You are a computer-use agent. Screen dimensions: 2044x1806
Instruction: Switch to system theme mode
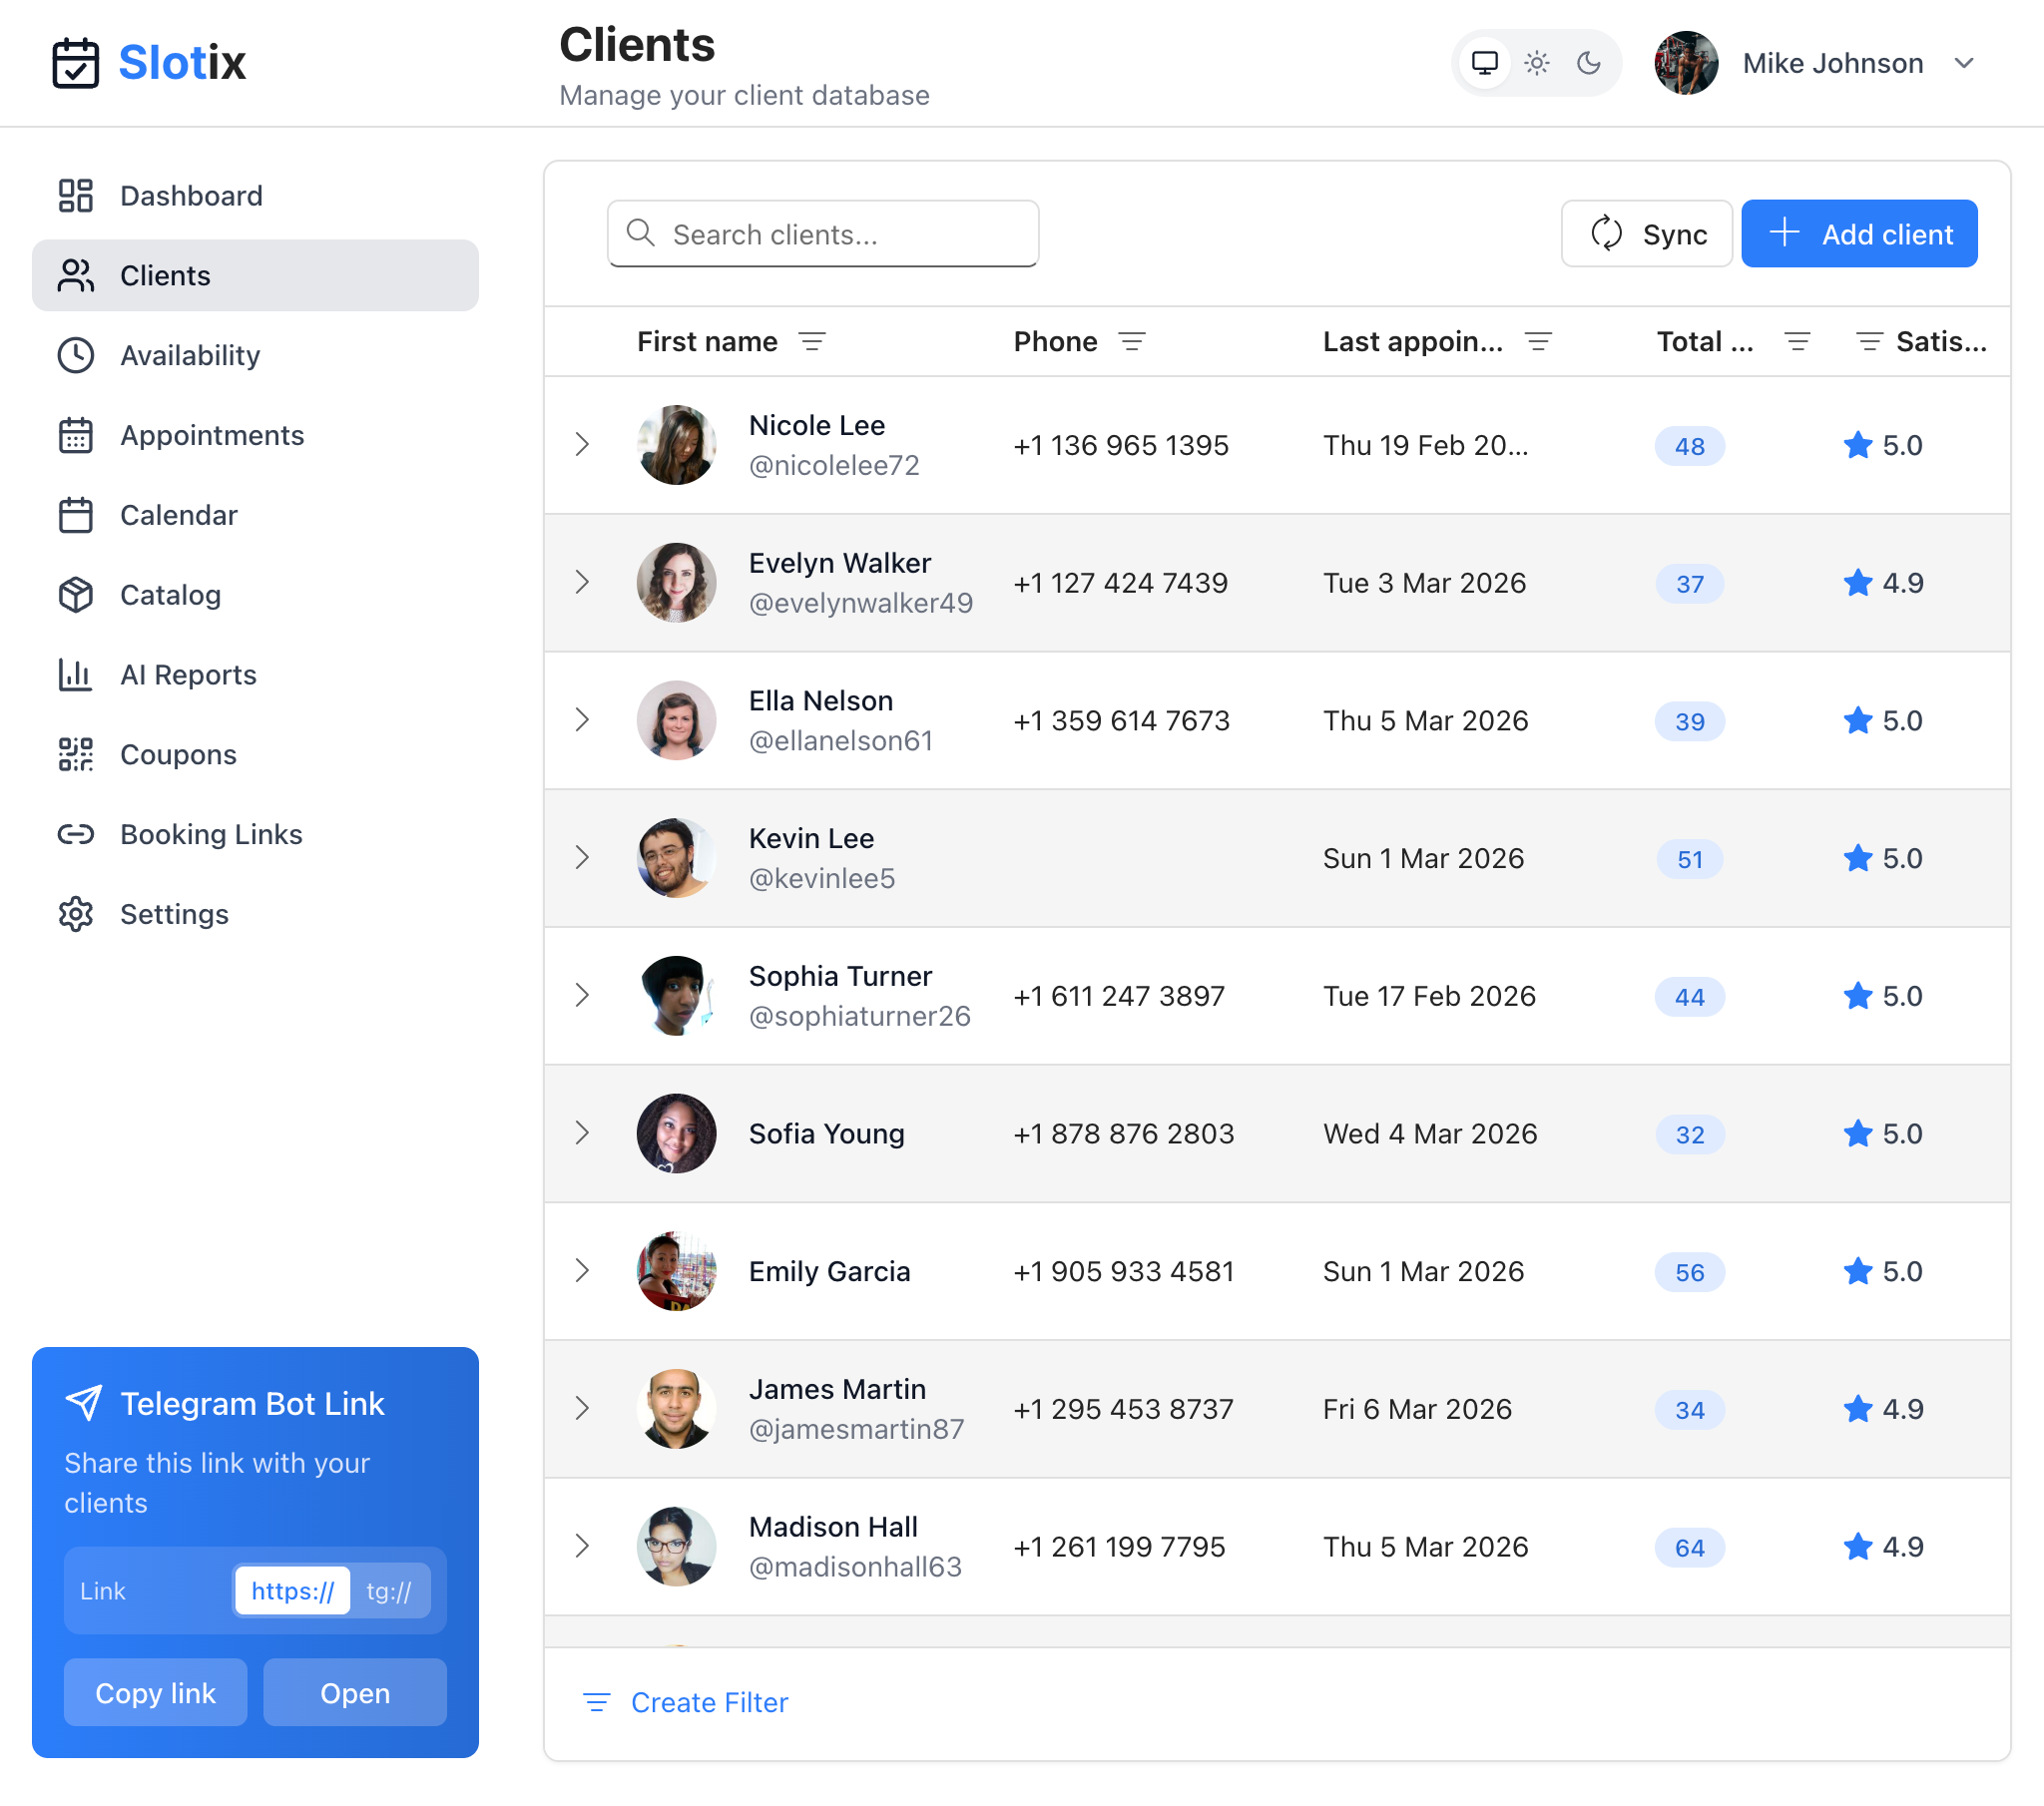coord(1484,63)
